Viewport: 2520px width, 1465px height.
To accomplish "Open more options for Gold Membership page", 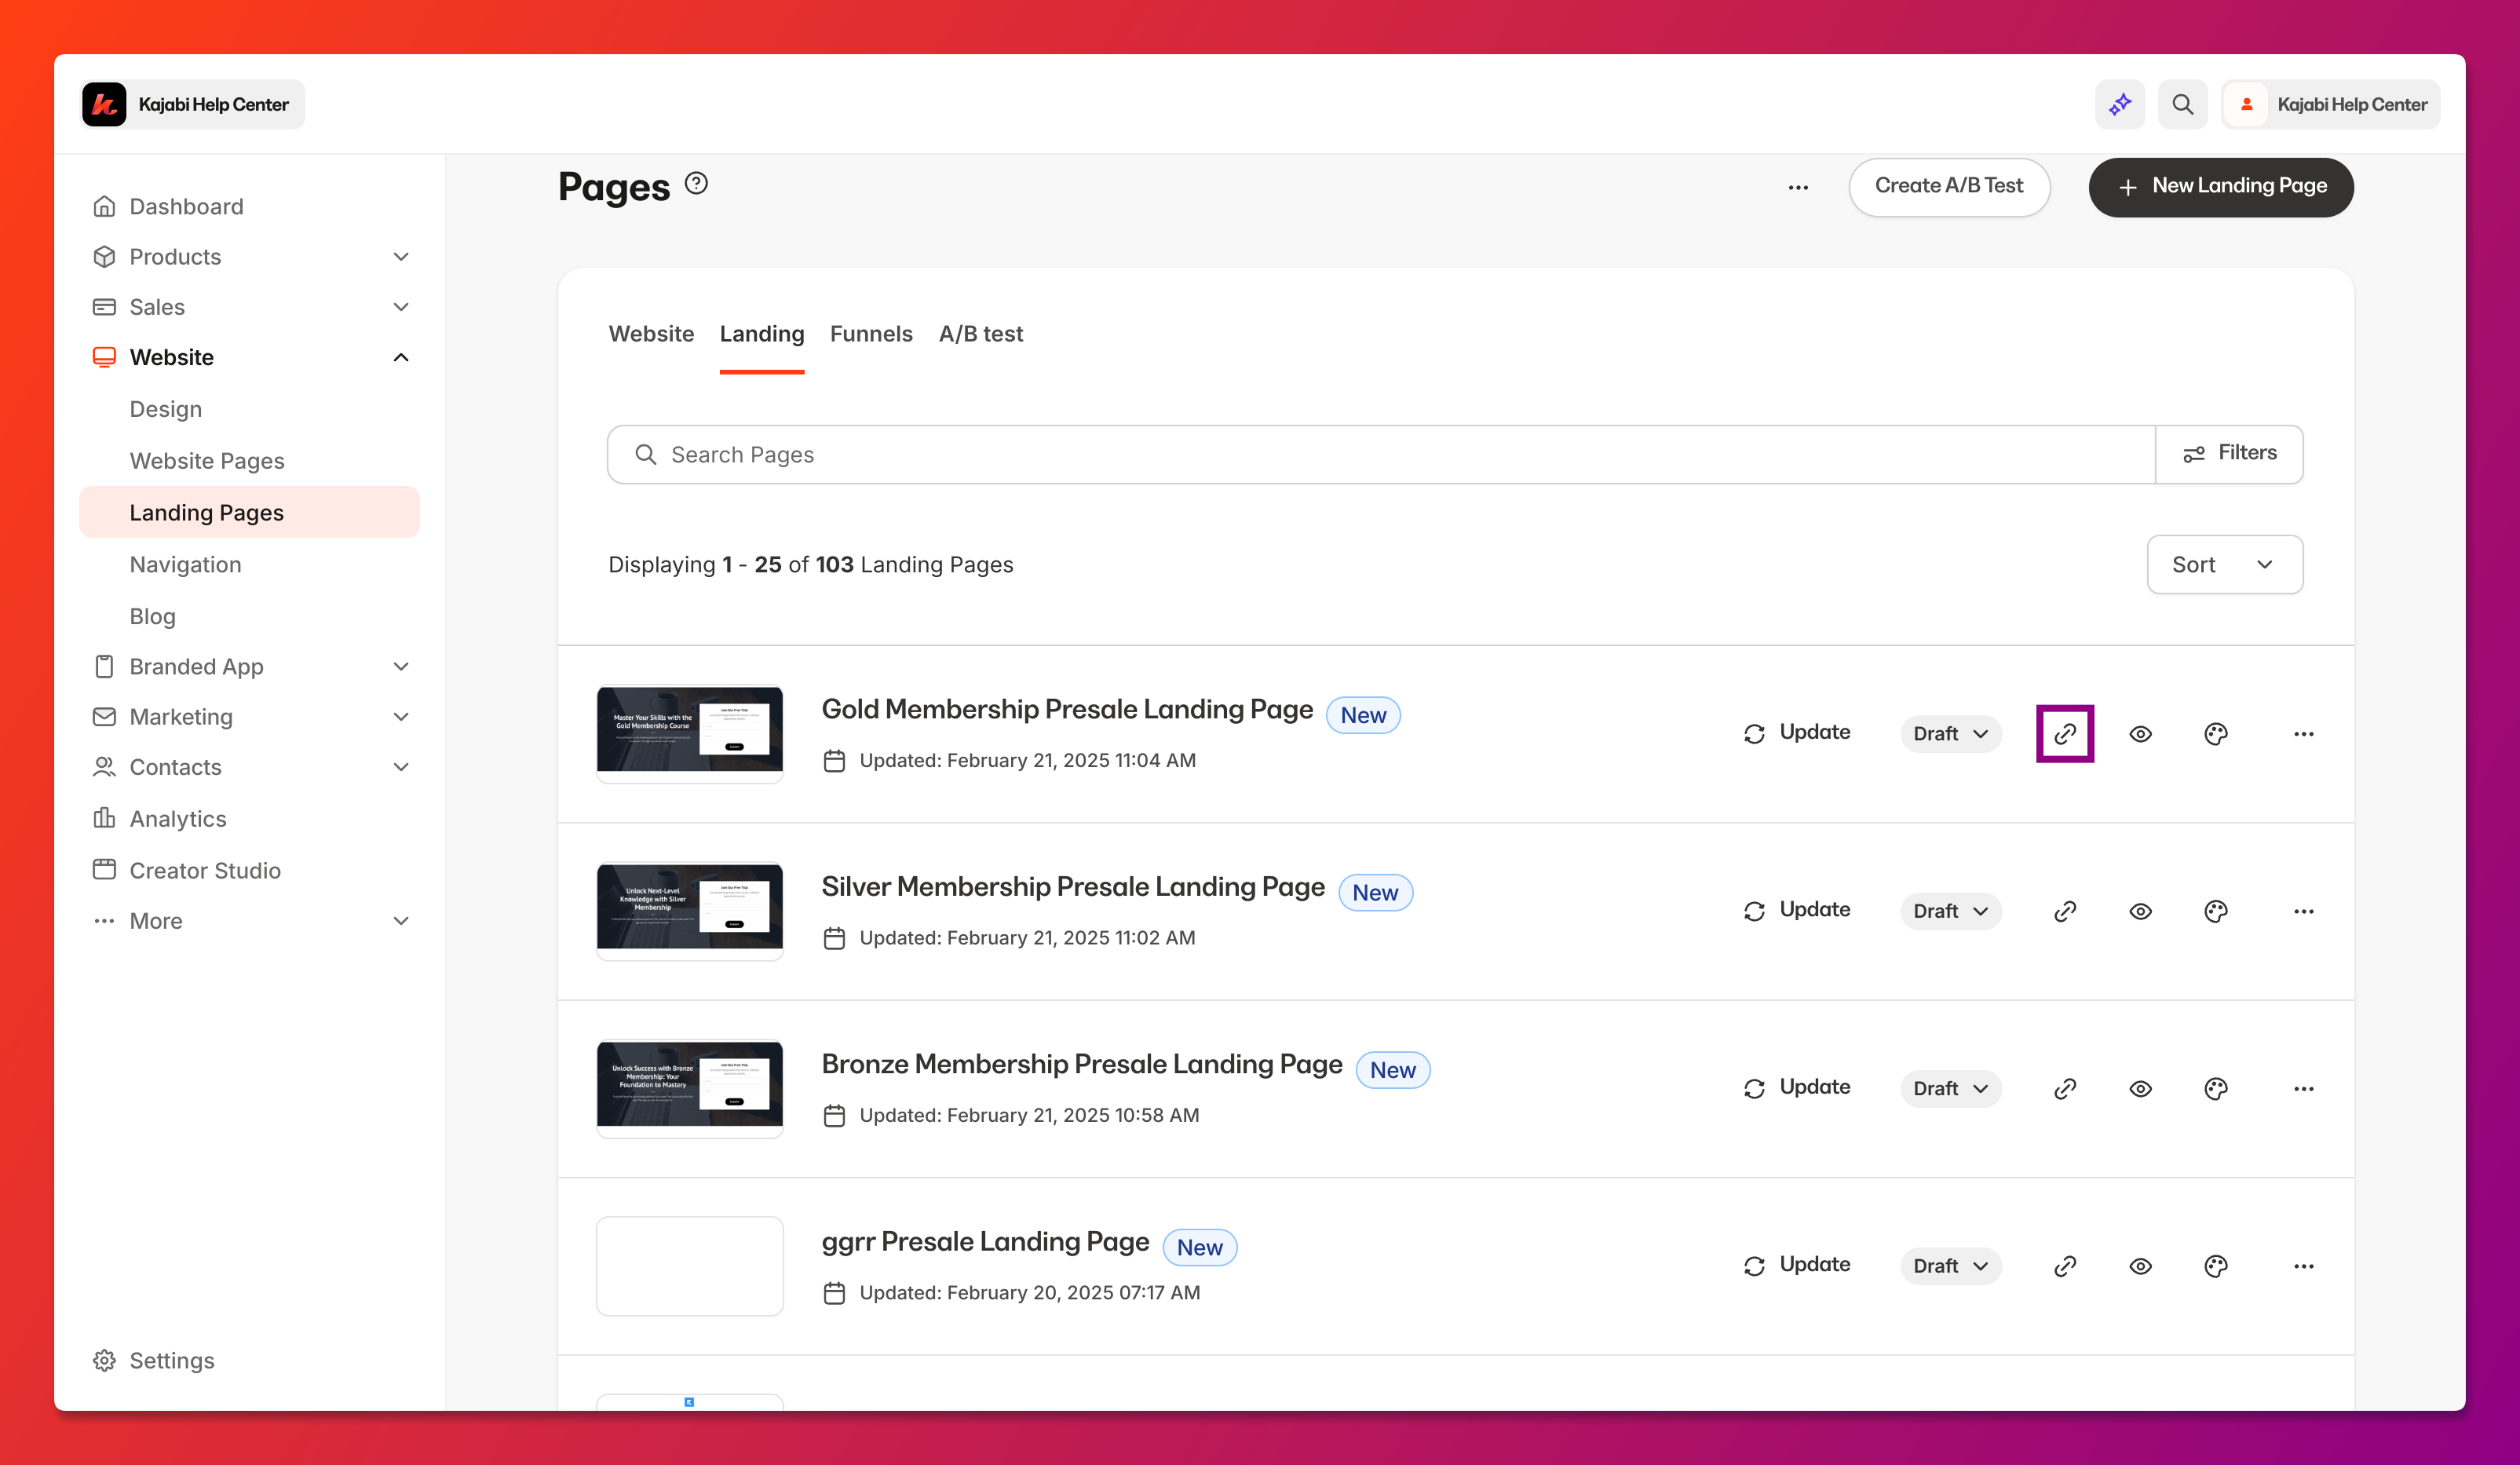I will coord(2304,734).
